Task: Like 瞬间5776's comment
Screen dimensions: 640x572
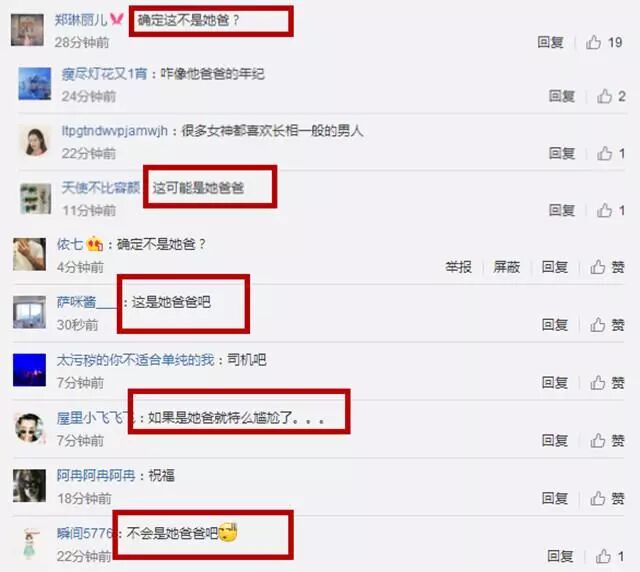Action: coord(609,556)
